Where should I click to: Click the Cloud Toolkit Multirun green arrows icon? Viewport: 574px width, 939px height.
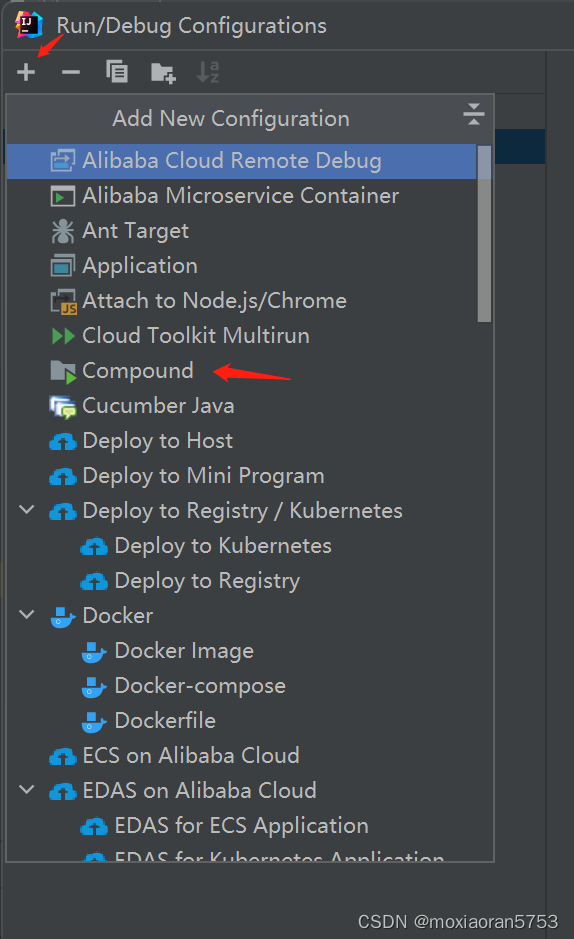click(x=63, y=336)
